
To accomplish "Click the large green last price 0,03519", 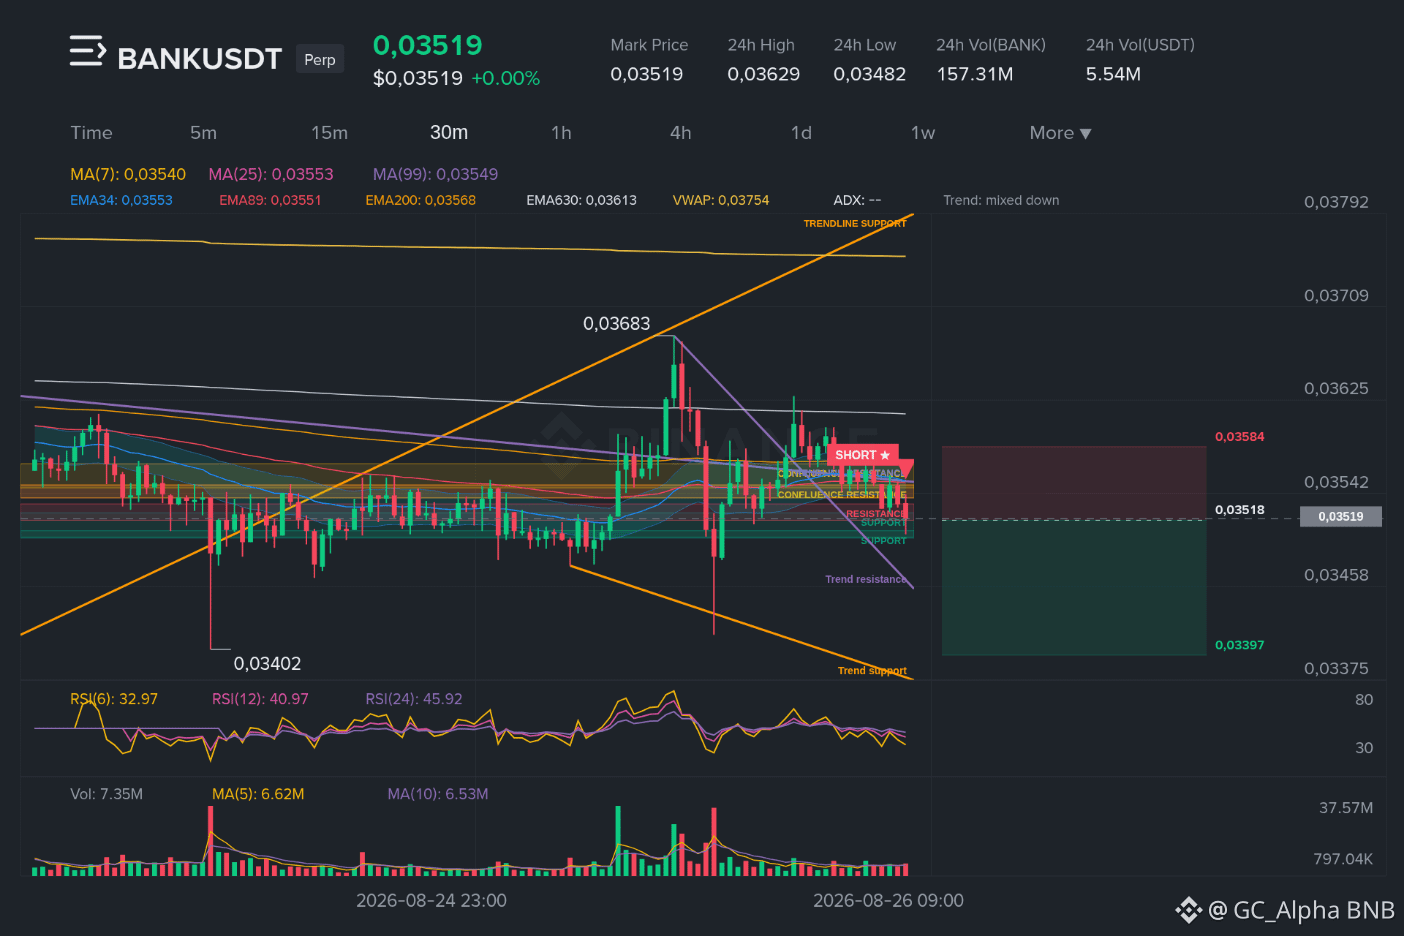I will coord(427,45).
